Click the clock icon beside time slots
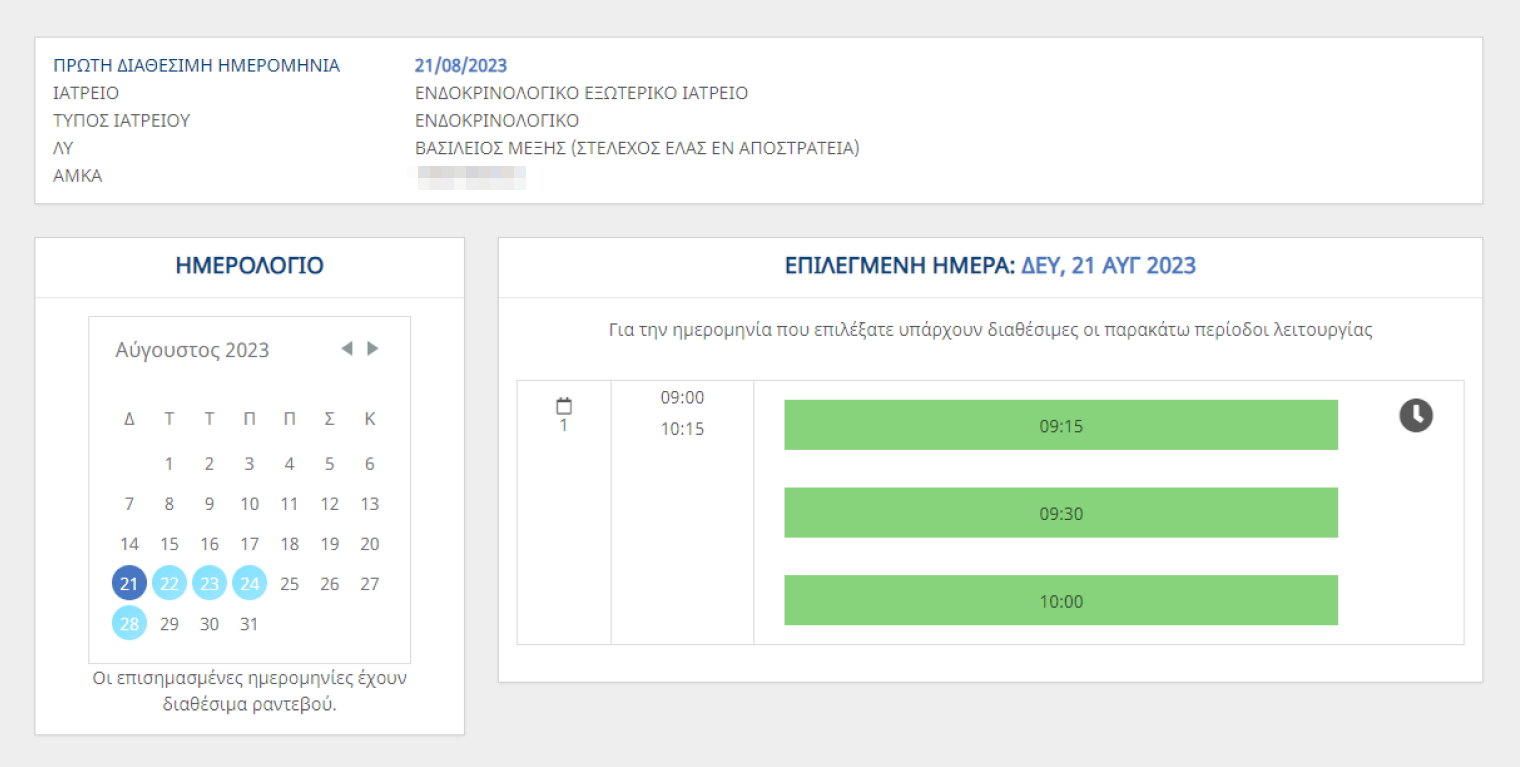The image size is (1520, 767). [x=1415, y=415]
